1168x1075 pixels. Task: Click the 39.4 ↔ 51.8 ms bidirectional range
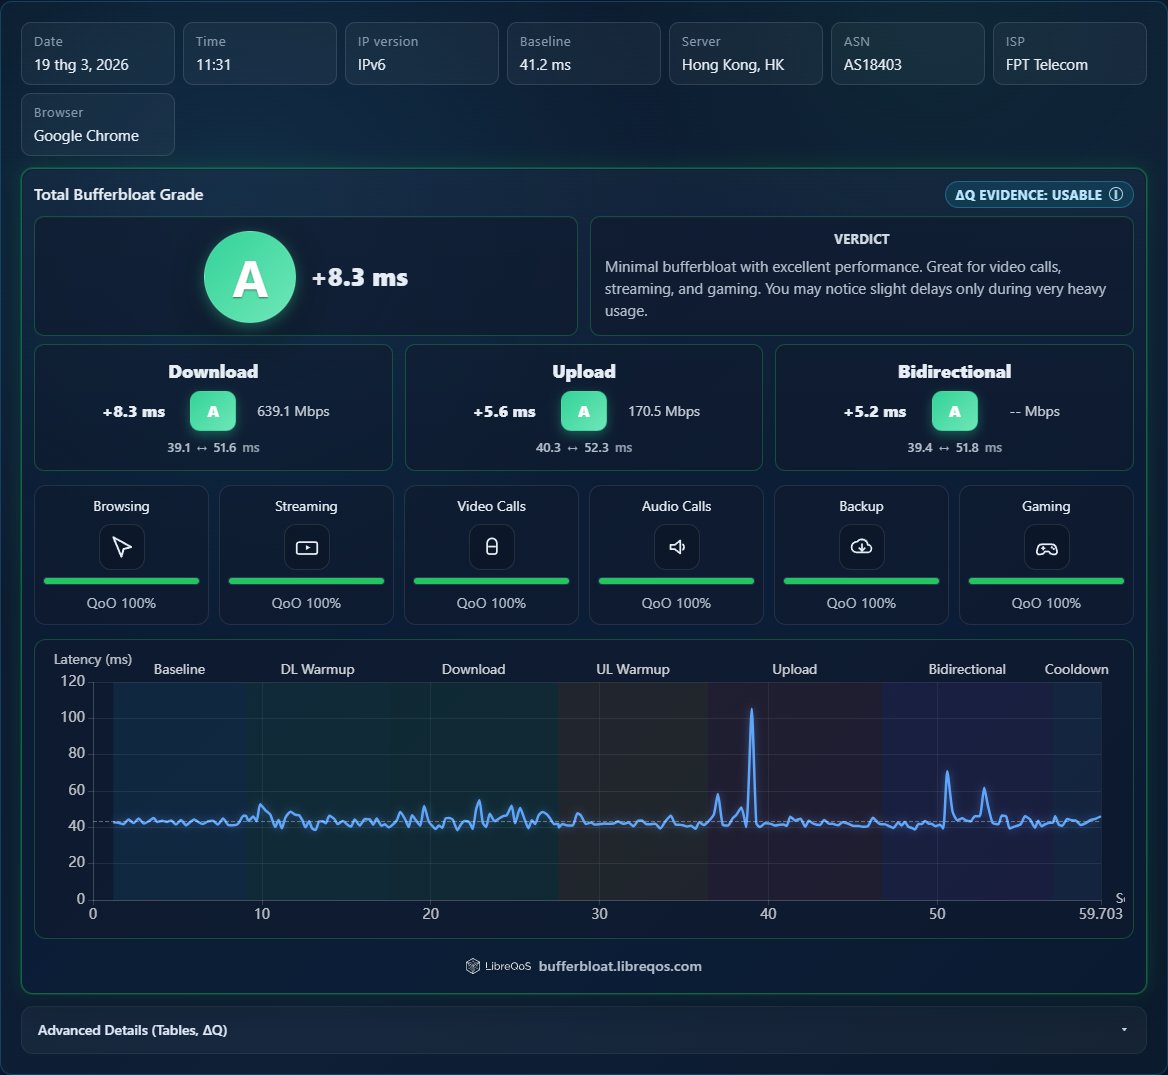coord(954,448)
